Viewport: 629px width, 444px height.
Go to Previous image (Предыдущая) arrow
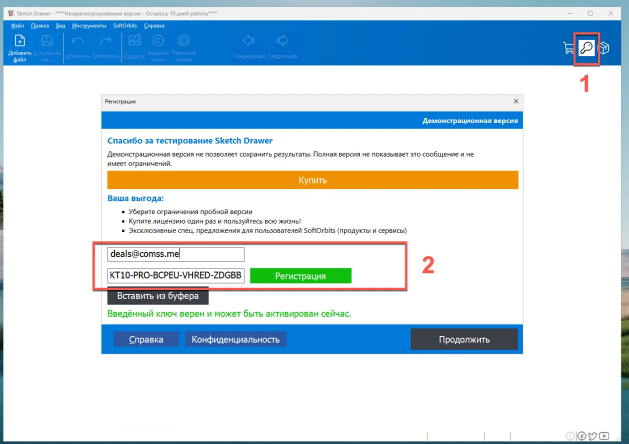[249, 41]
